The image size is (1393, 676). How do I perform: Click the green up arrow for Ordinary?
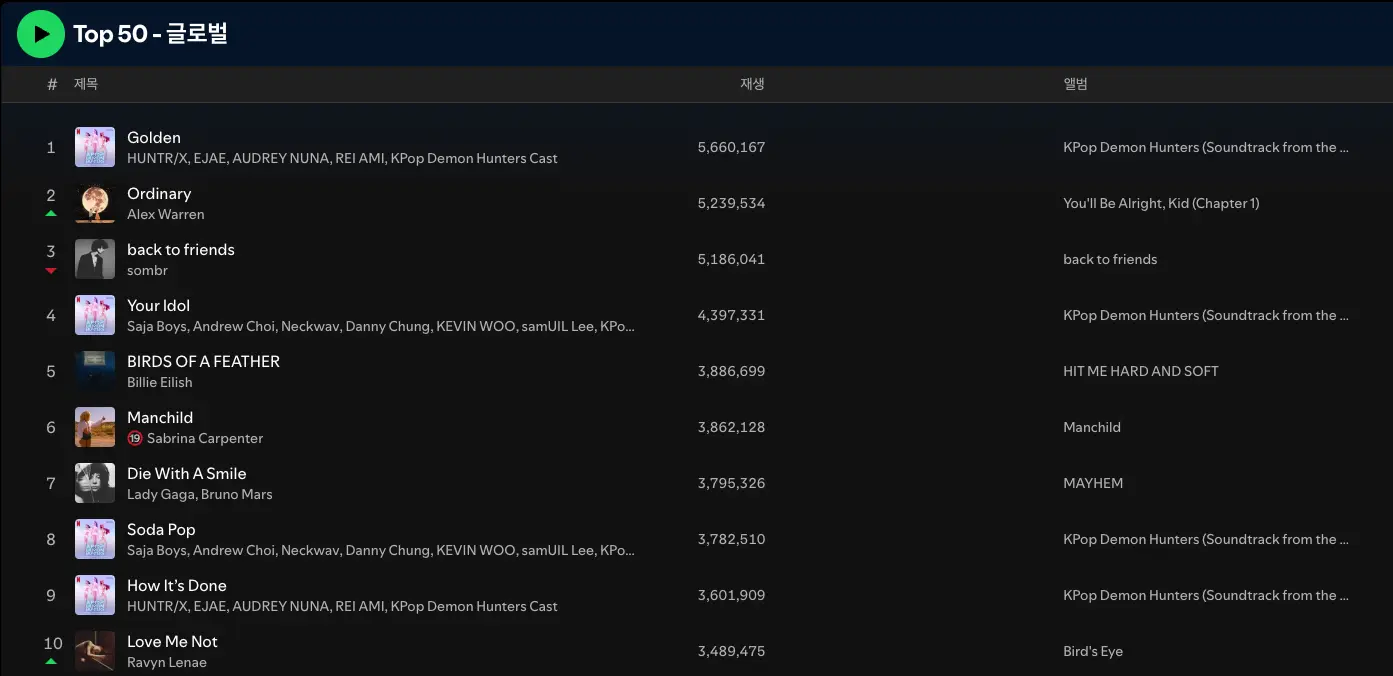click(51, 214)
